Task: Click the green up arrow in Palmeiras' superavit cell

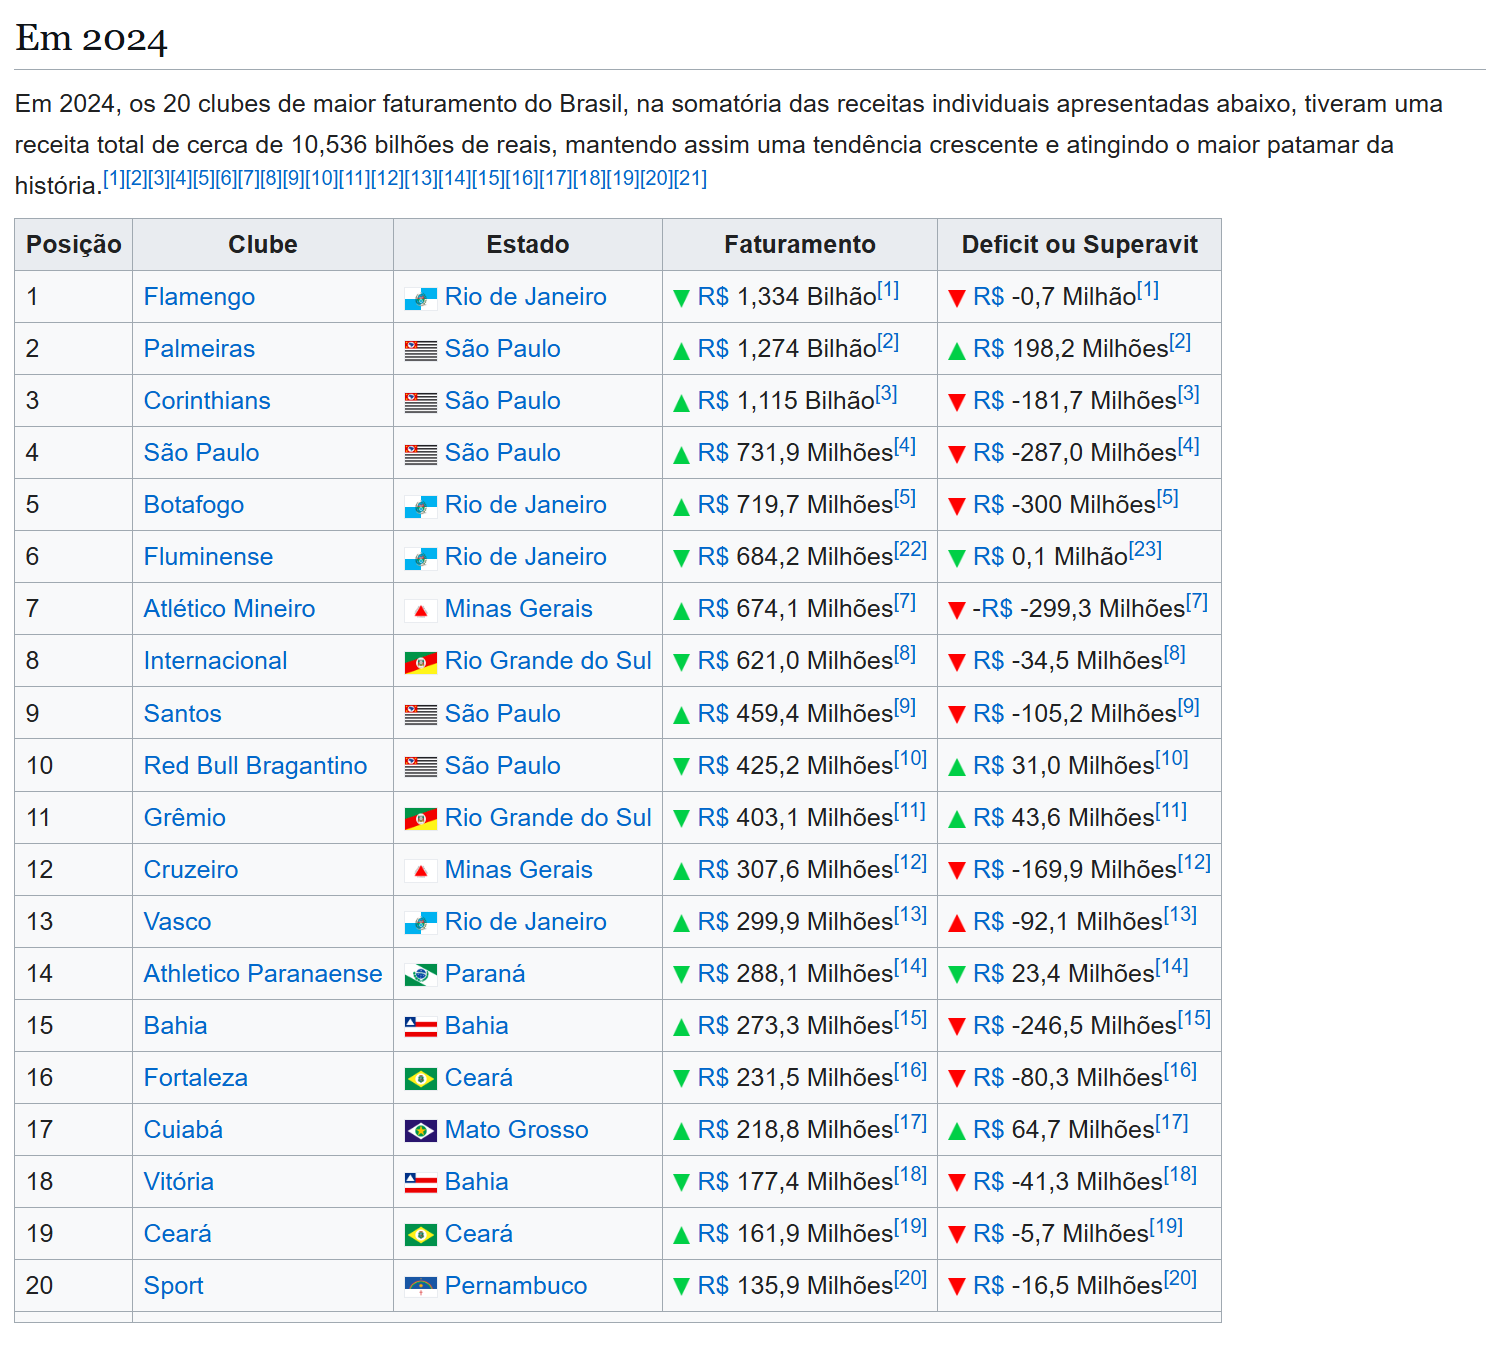Action: (x=956, y=350)
